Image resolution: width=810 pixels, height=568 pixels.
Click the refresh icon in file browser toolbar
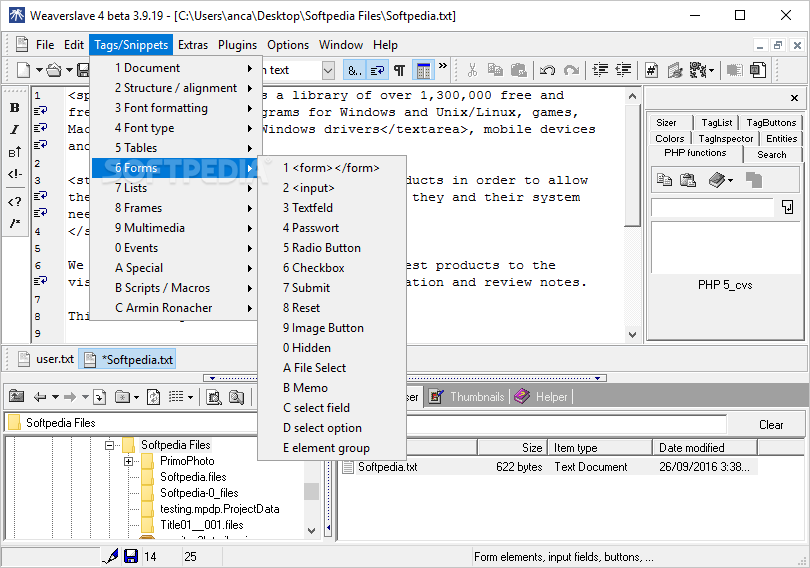(153, 397)
